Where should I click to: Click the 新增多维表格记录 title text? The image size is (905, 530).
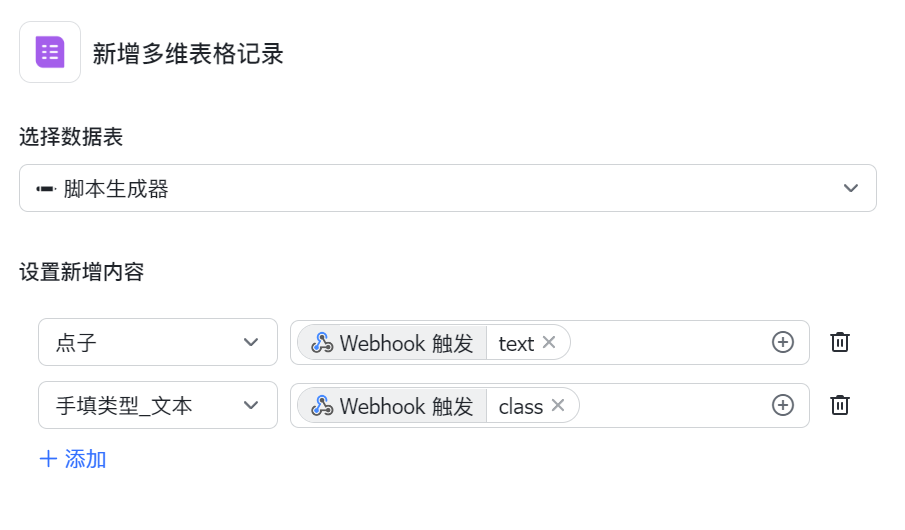click(x=188, y=53)
